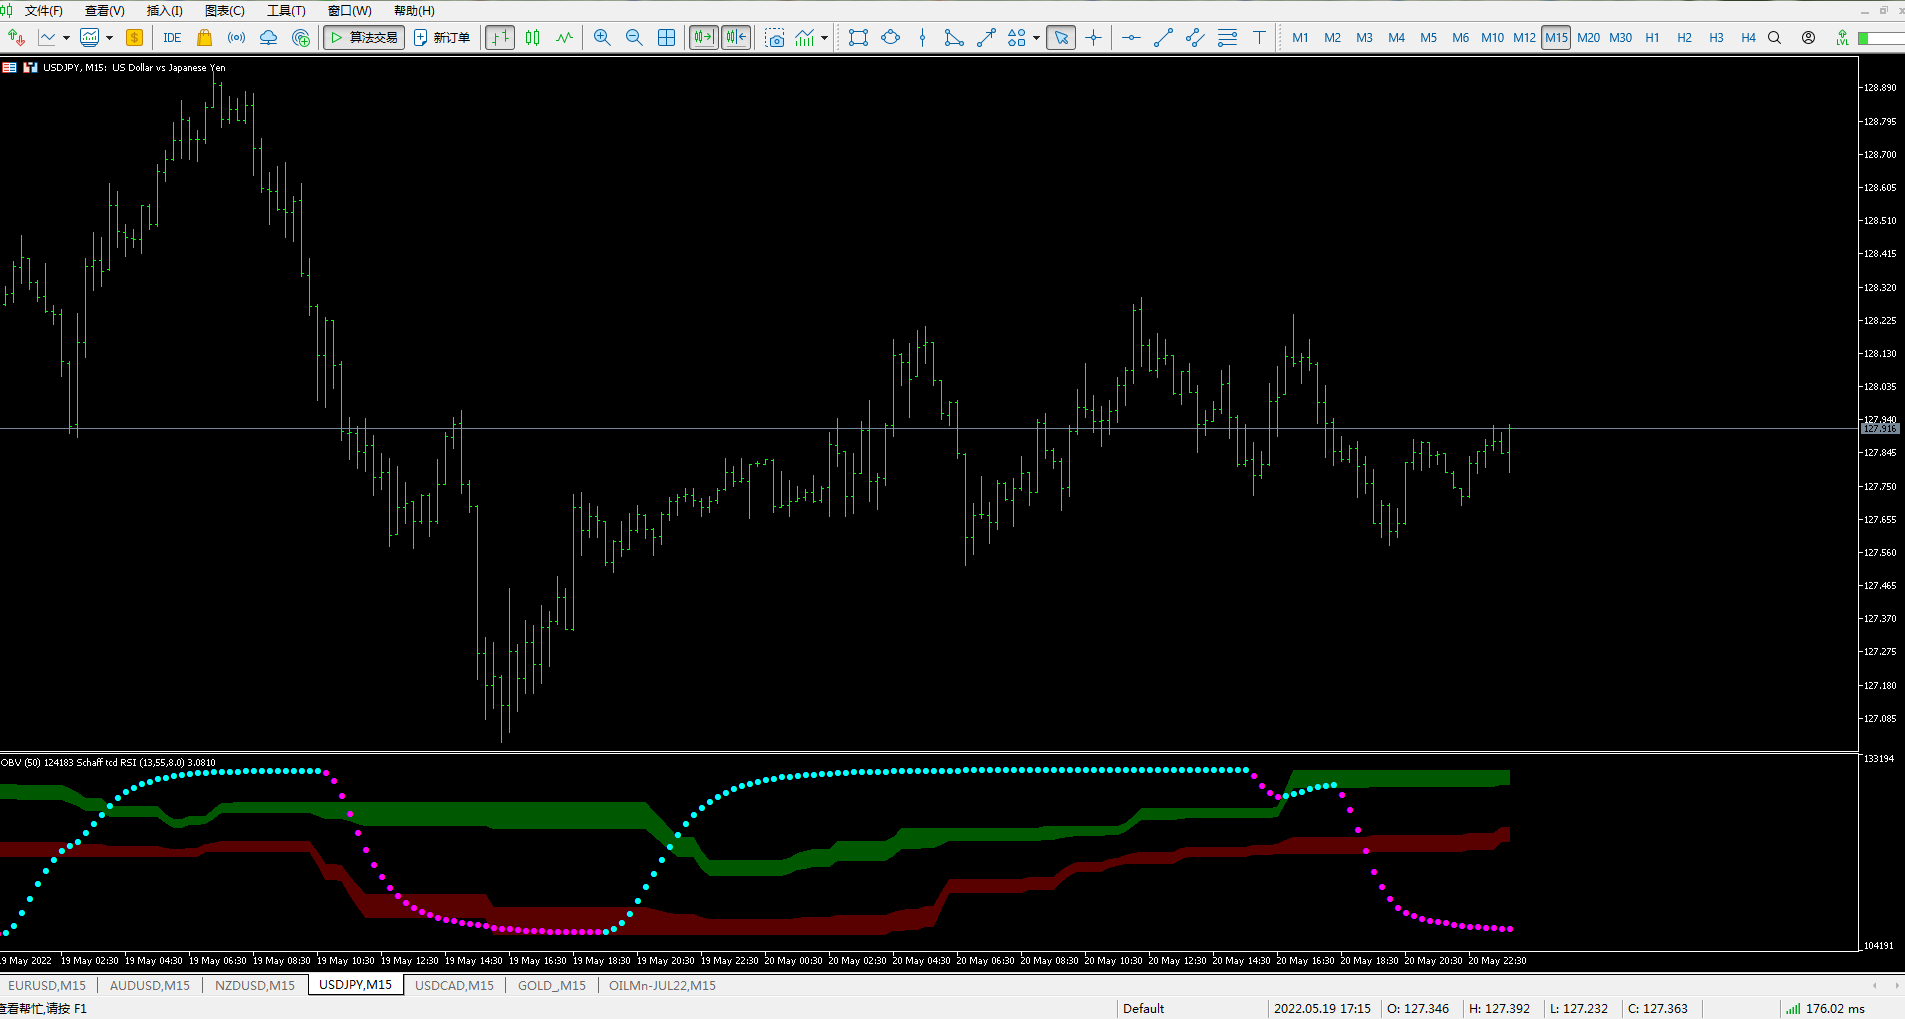The width and height of the screenshot is (1905, 1019).
Task: Expand the chart templates dropdown arrow
Action: (x=109, y=38)
